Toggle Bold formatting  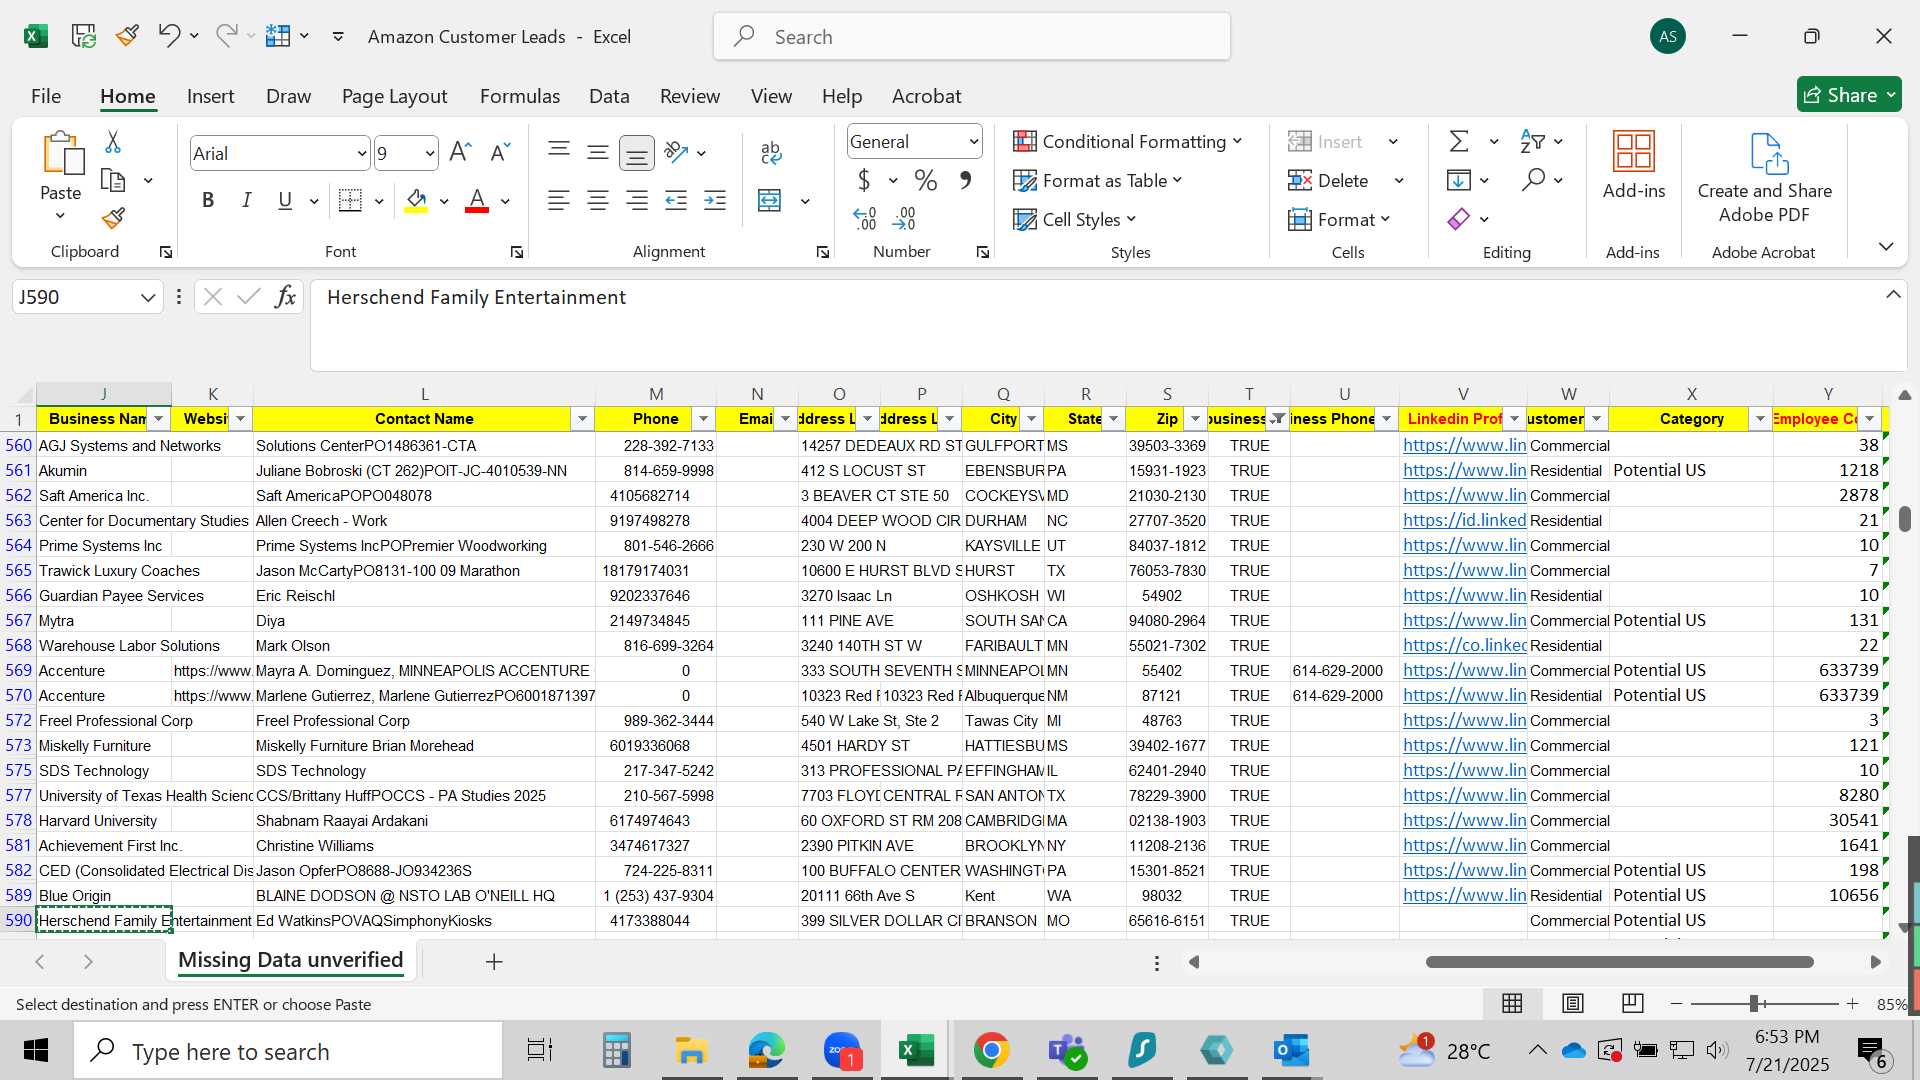(x=208, y=200)
